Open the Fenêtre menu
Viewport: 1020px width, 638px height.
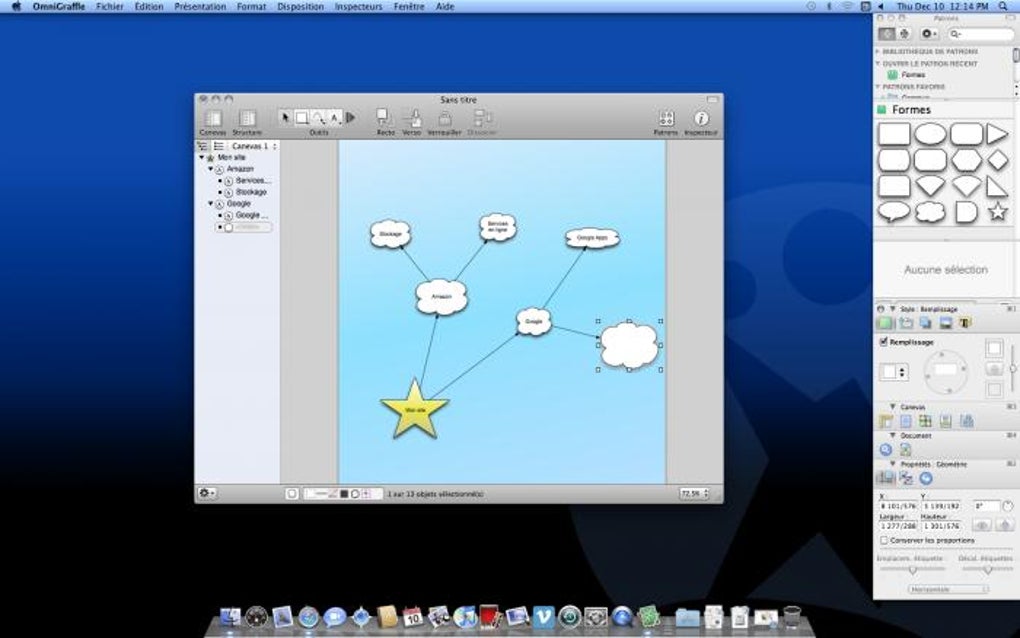pyautogui.click(x=409, y=7)
